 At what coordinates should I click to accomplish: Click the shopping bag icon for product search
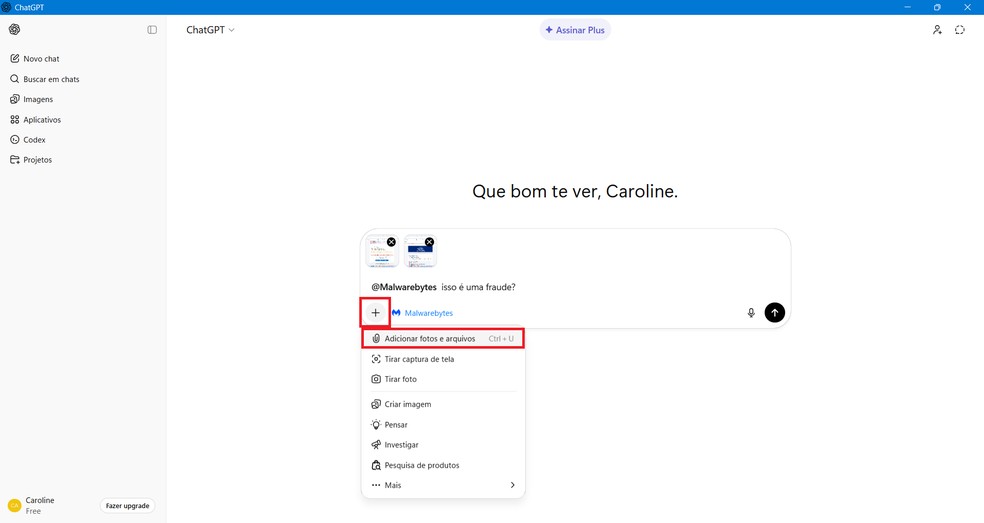pyautogui.click(x=376, y=465)
